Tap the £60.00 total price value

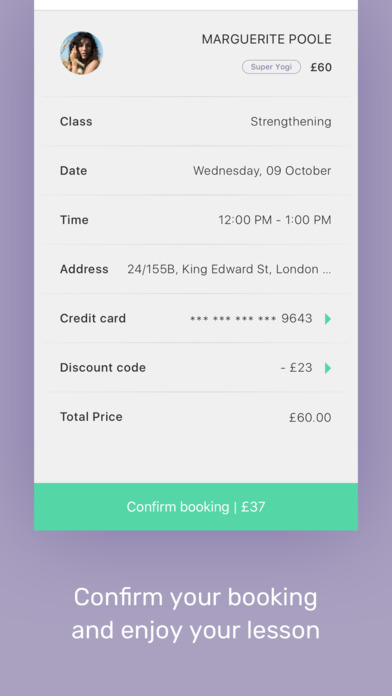click(310, 418)
